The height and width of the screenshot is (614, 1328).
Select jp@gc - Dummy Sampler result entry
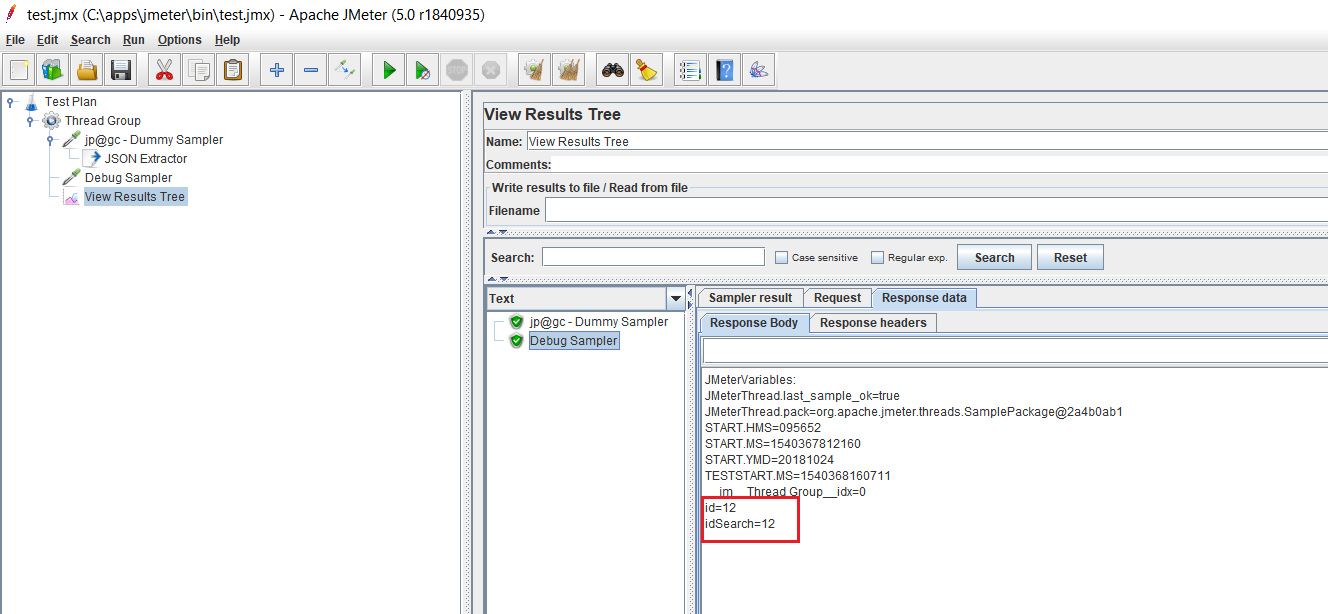599,322
